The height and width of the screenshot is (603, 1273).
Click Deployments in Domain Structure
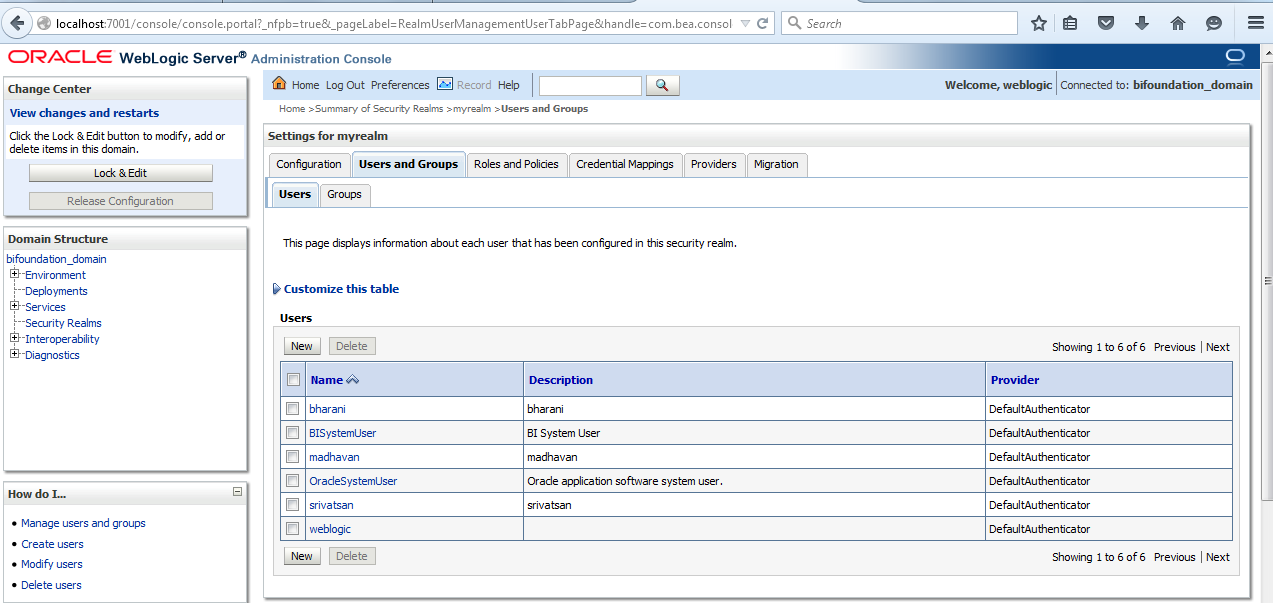point(56,291)
